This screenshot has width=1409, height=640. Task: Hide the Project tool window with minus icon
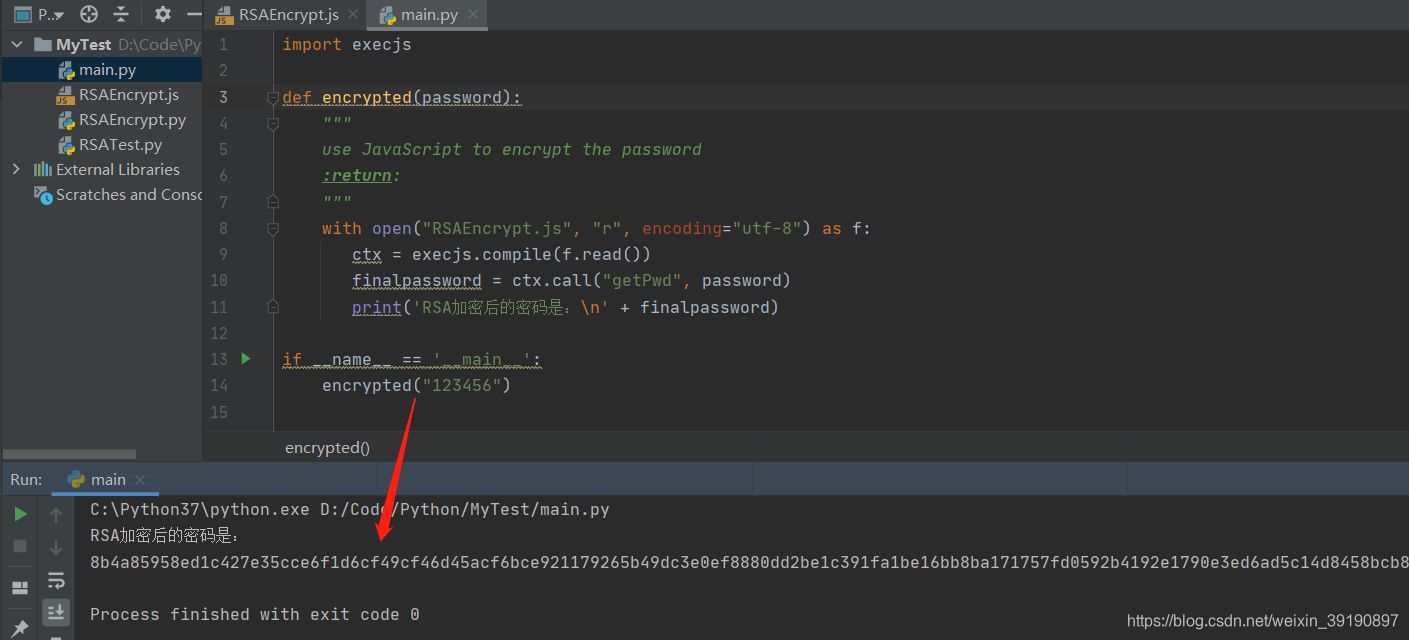coord(194,14)
